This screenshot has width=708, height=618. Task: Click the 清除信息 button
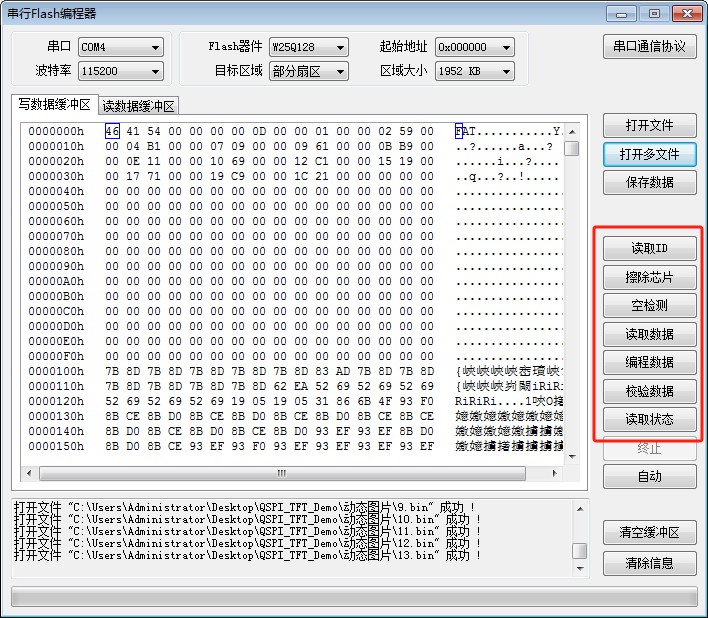pos(649,563)
